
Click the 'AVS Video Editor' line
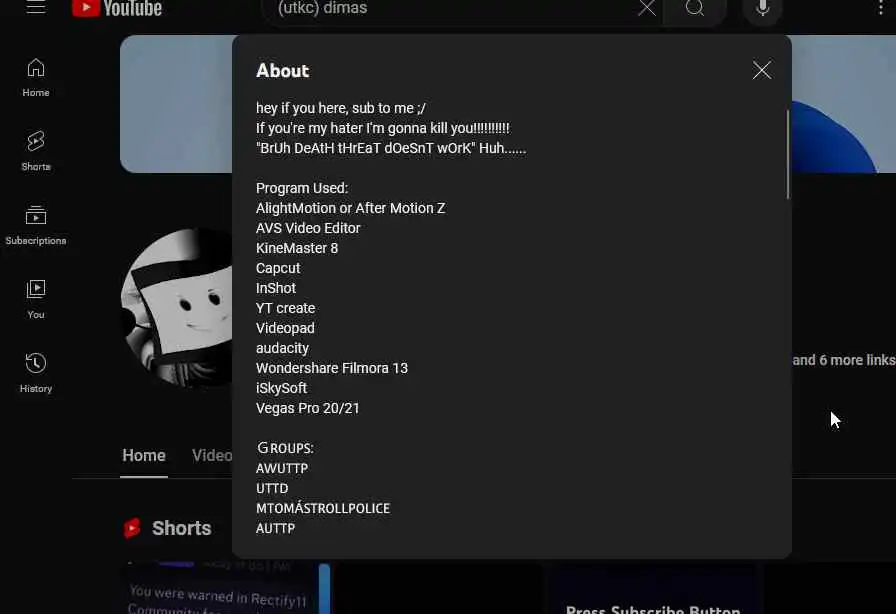click(x=308, y=228)
